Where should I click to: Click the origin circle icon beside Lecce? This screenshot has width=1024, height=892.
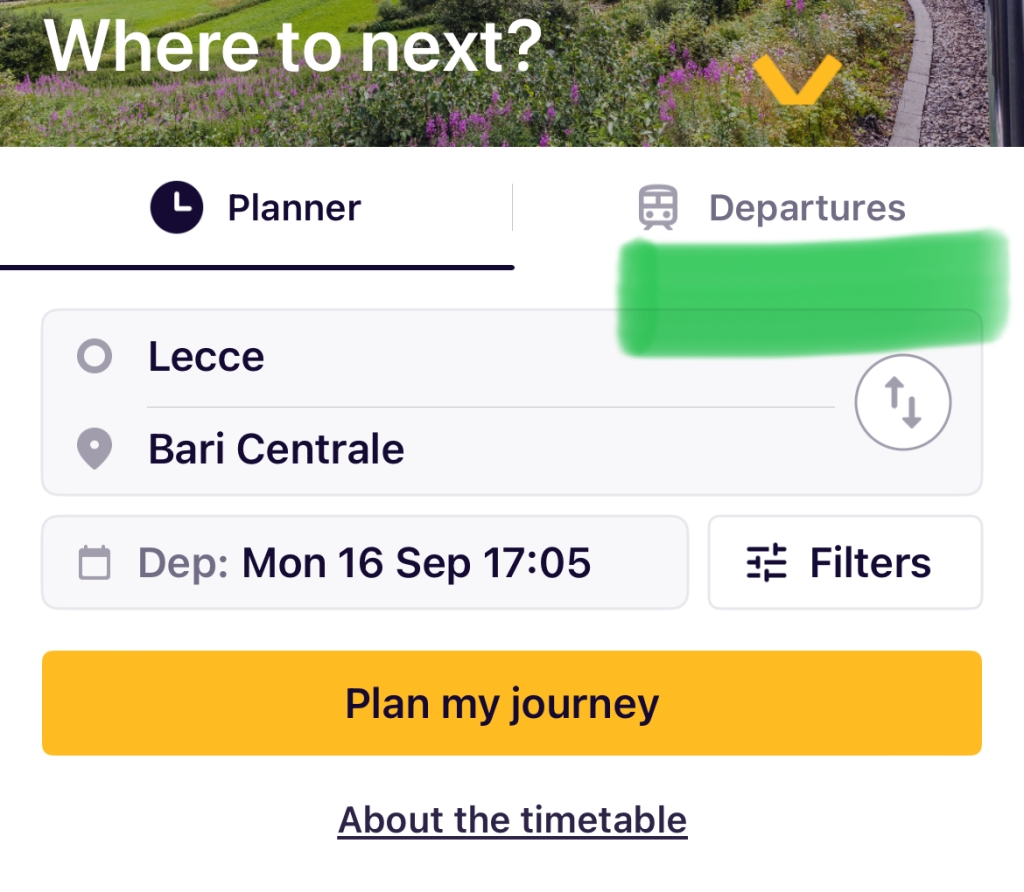[x=95, y=357]
